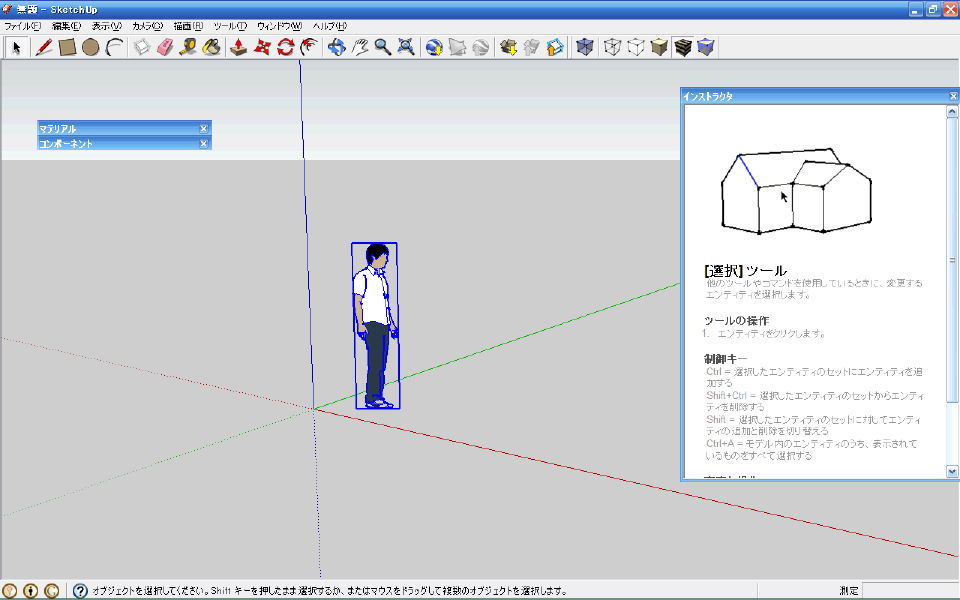Image resolution: width=960 pixels, height=600 pixels.
Task: Open the ファイル(F) menu
Action: [x=23, y=26]
